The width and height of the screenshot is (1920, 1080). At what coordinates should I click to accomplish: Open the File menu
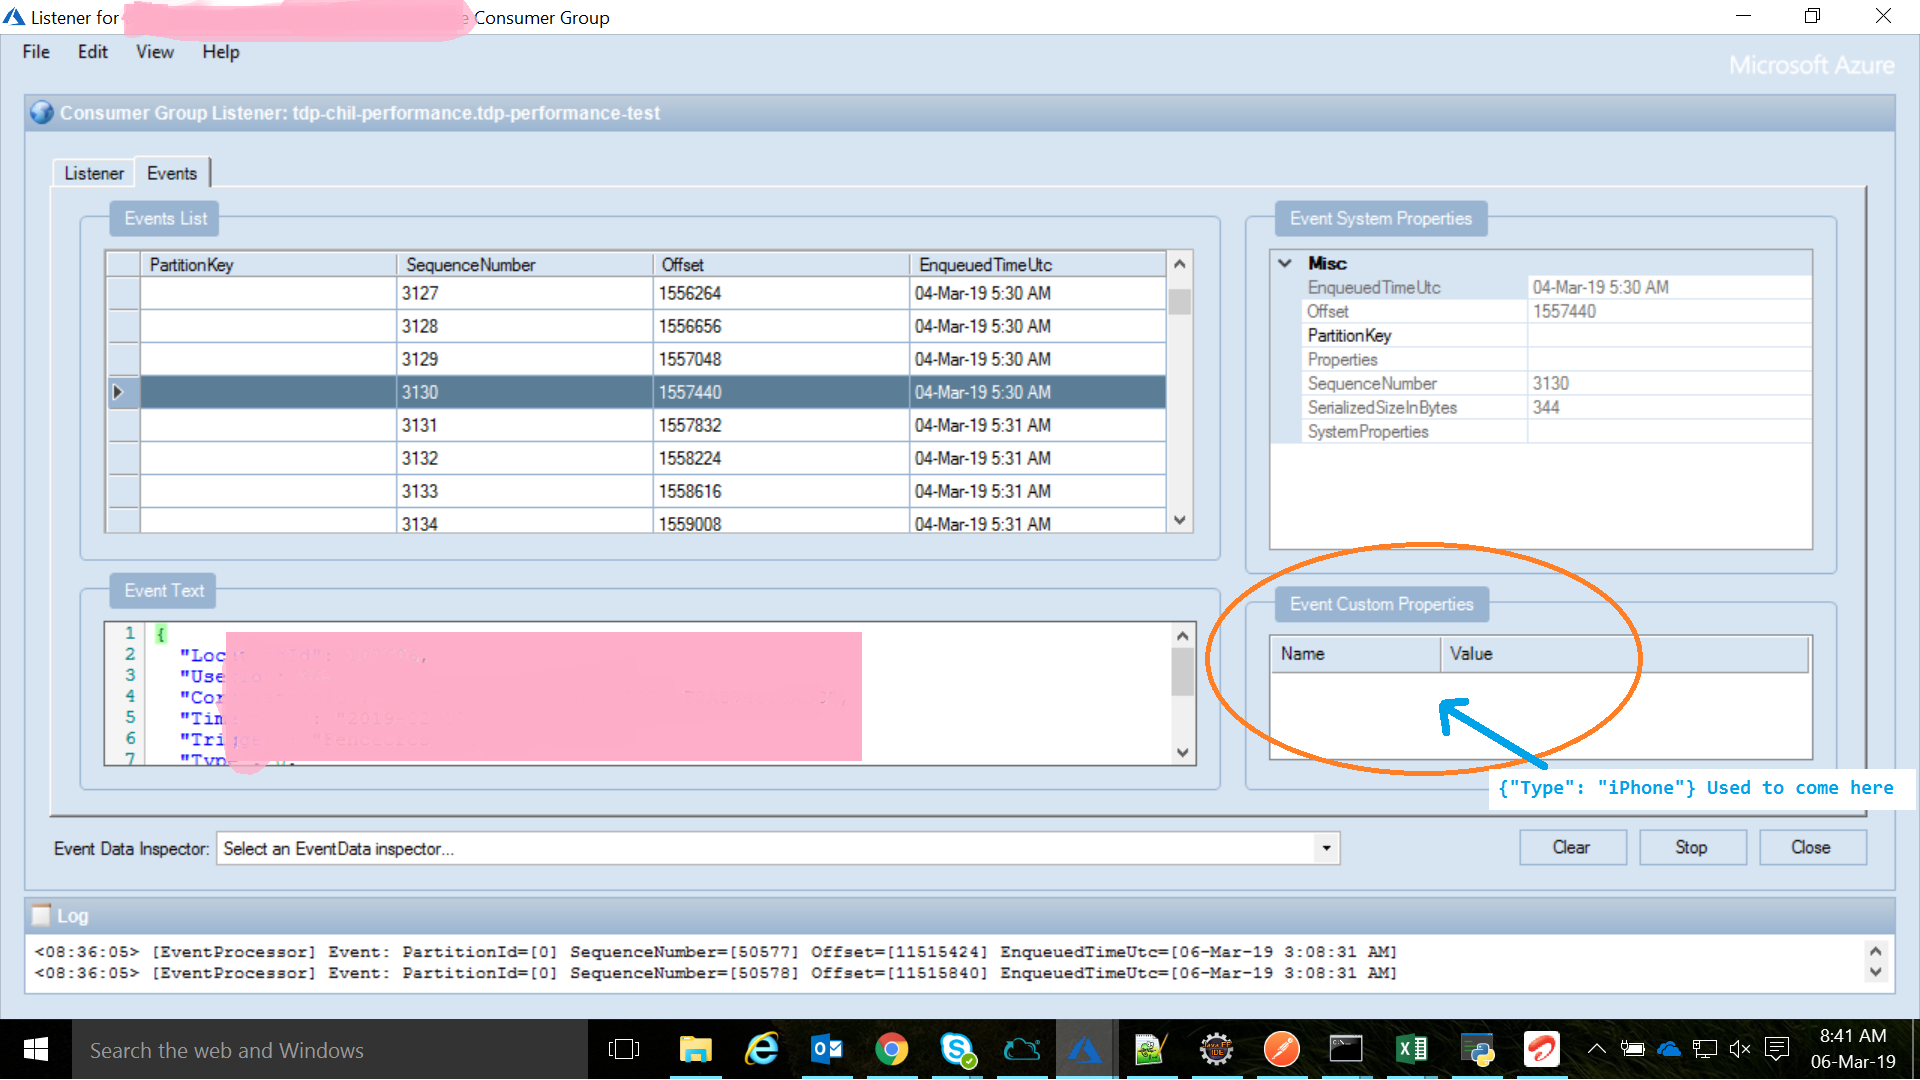tap(36, 52)
